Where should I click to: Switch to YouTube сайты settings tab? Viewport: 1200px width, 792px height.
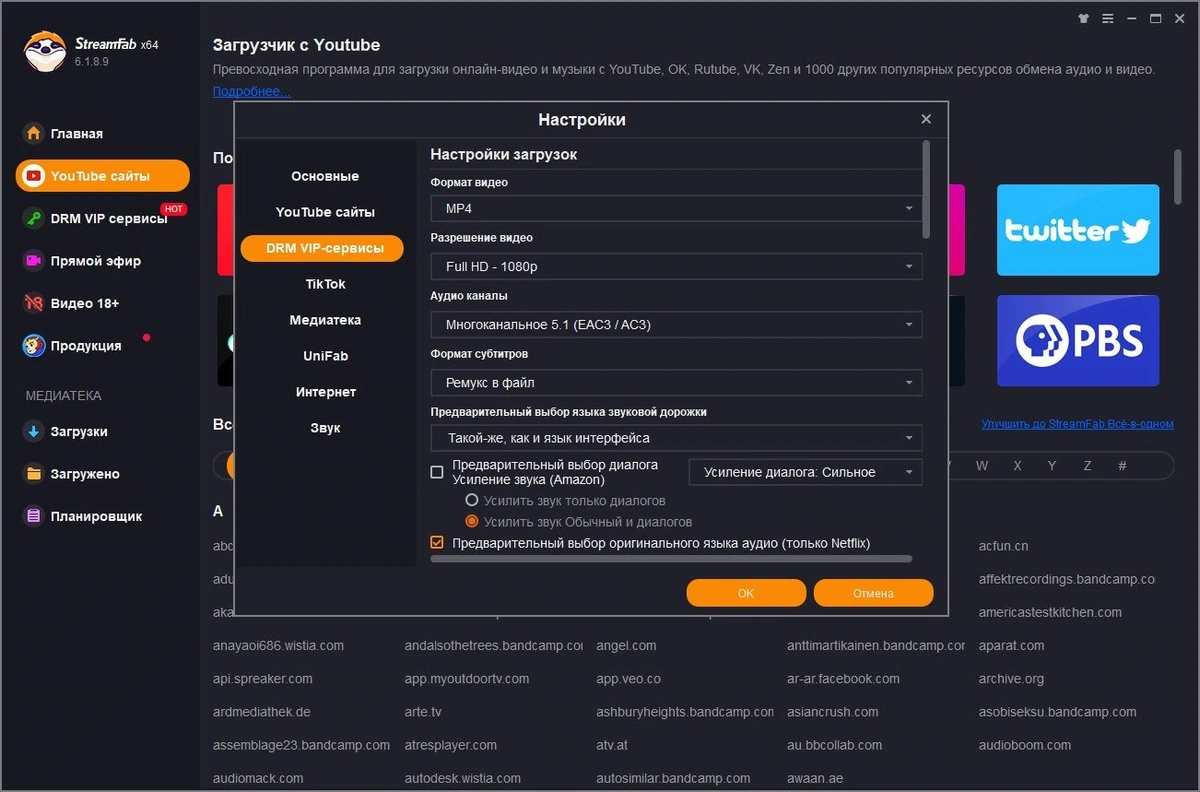coord(325,212)
